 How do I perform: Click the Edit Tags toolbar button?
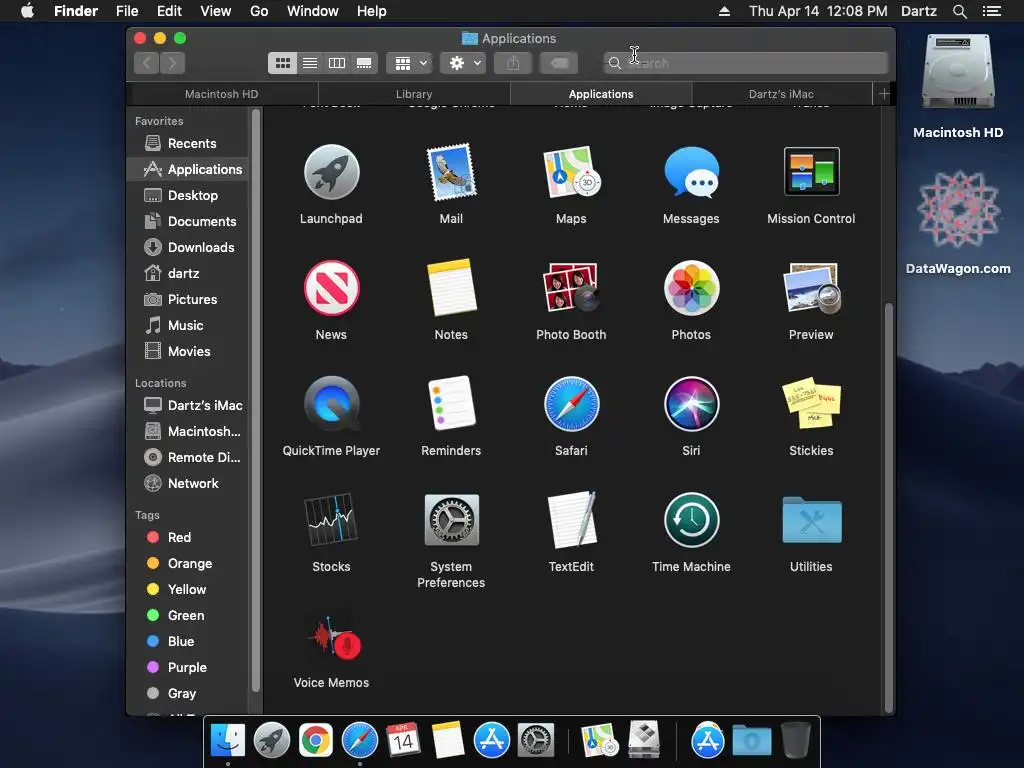(x=559, y=63)
